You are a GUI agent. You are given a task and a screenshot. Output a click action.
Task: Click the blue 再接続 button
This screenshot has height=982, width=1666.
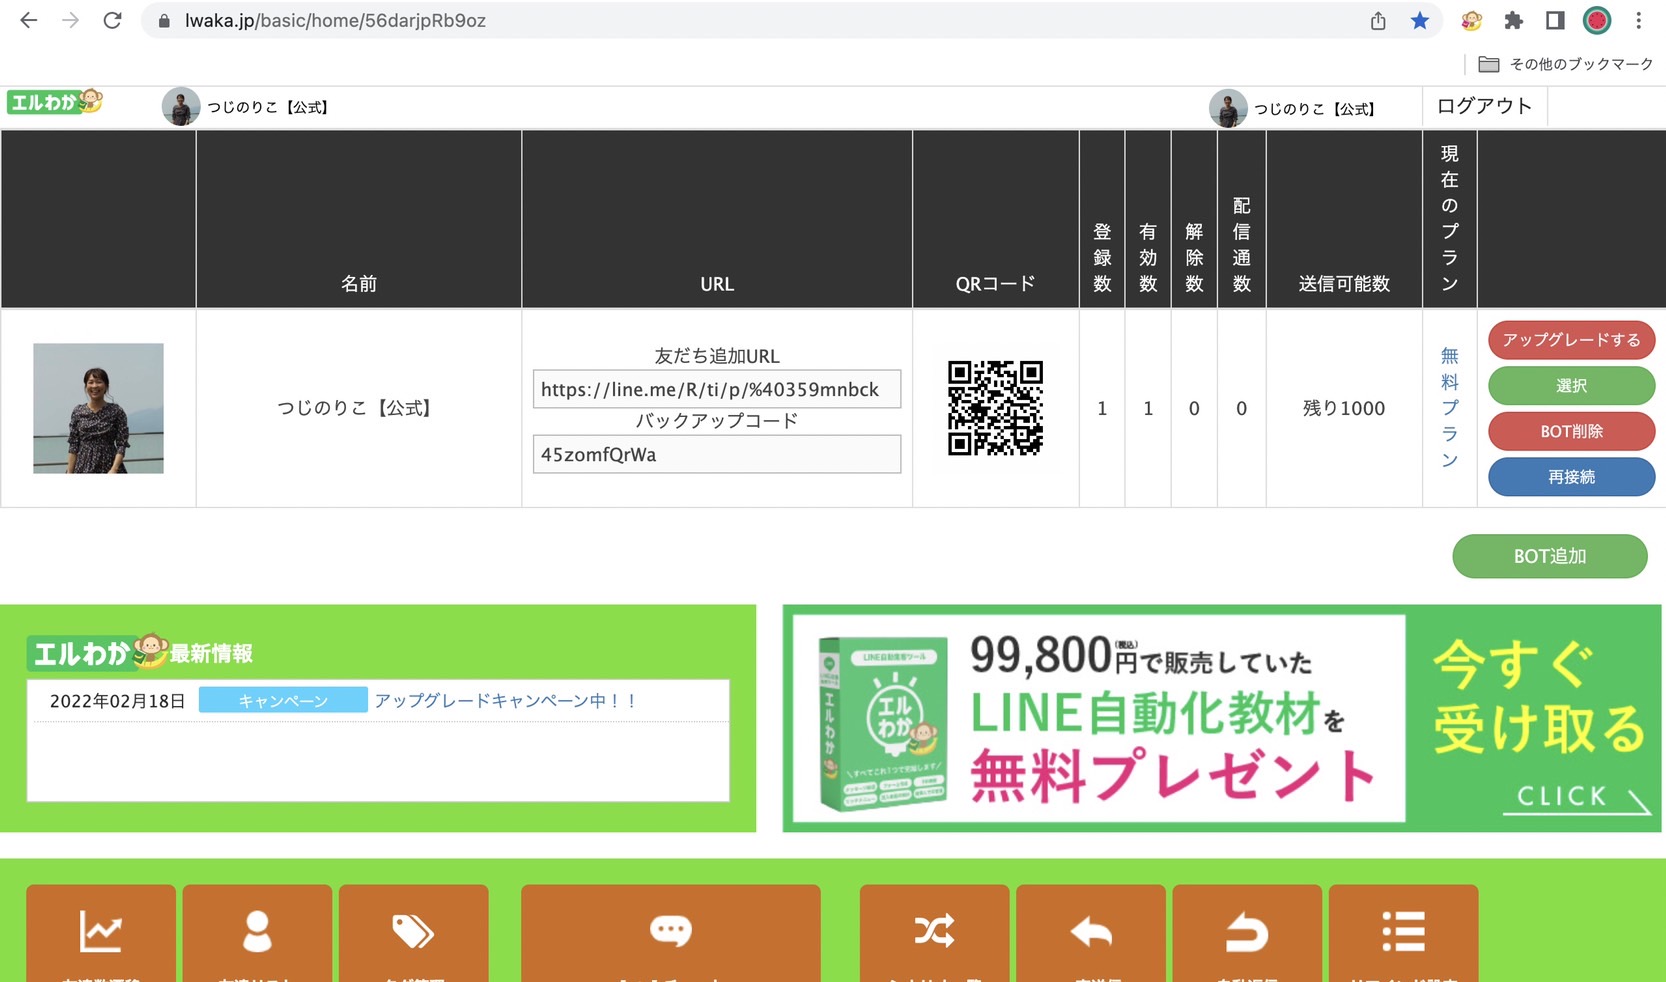(1571, 477)
